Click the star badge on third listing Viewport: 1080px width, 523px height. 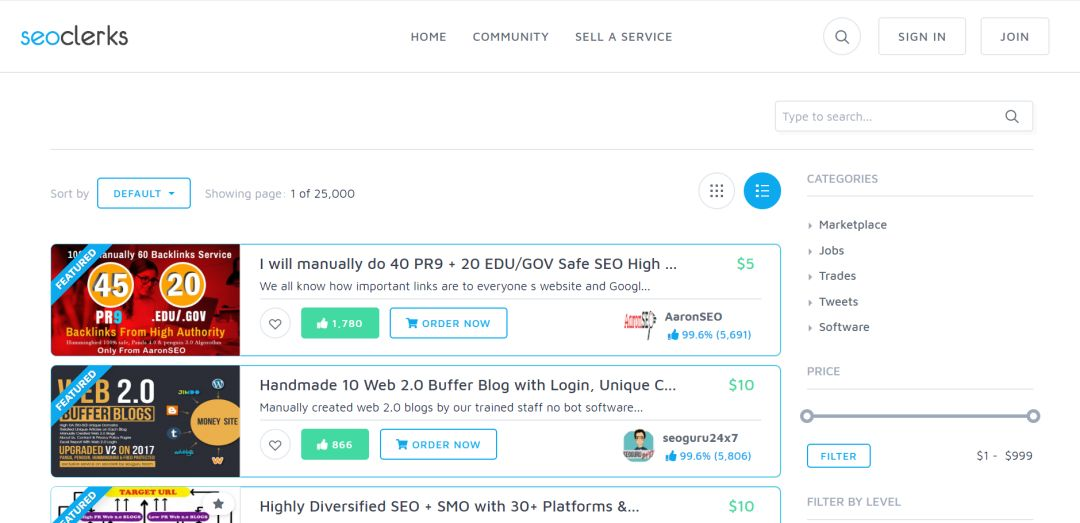point(218,504)
